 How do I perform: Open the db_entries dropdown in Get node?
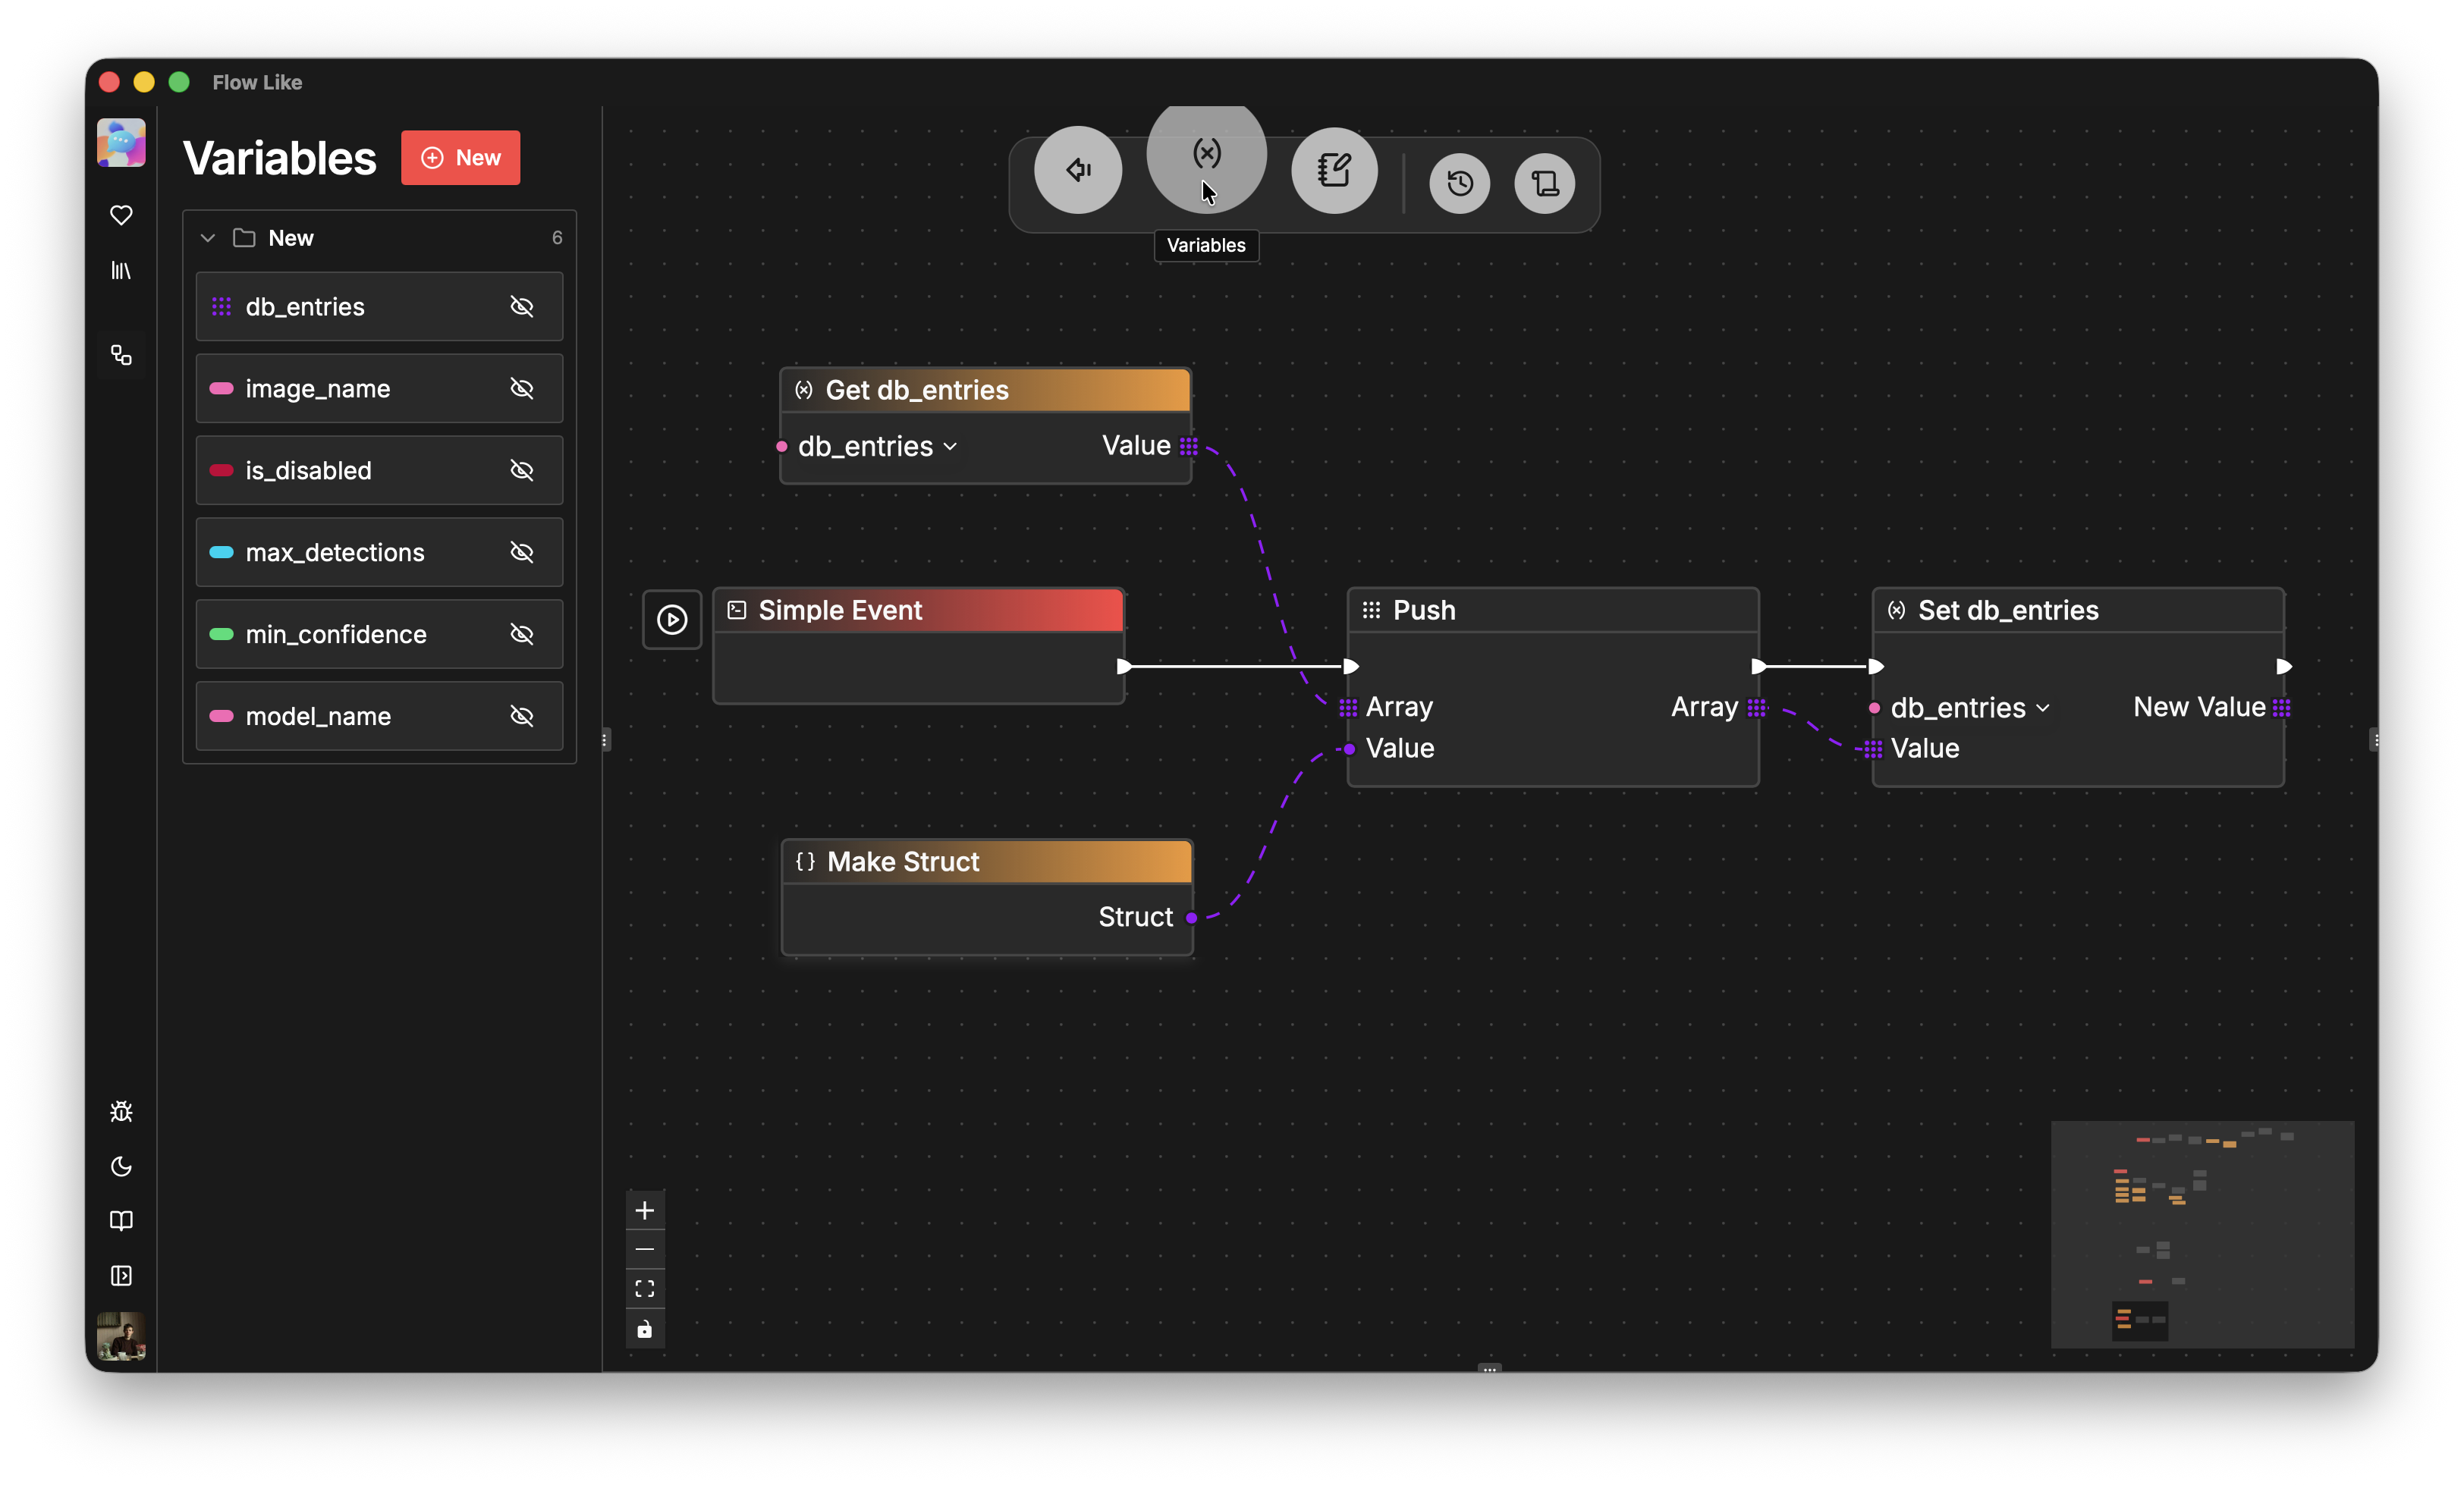pyautogui.click(x=950, y=447)
